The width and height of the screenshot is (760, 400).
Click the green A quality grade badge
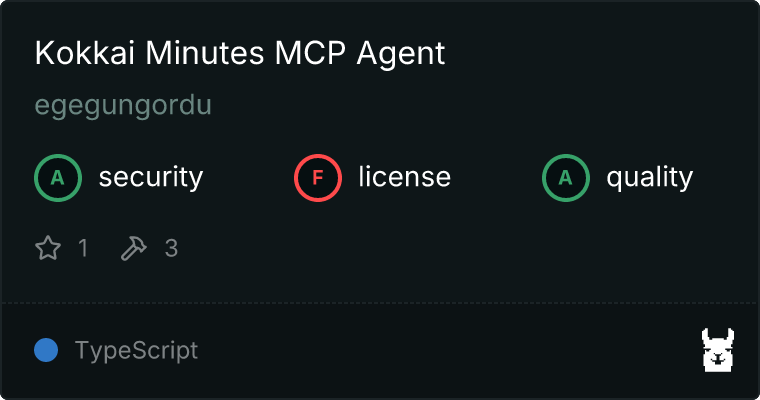tap(566, 178)
